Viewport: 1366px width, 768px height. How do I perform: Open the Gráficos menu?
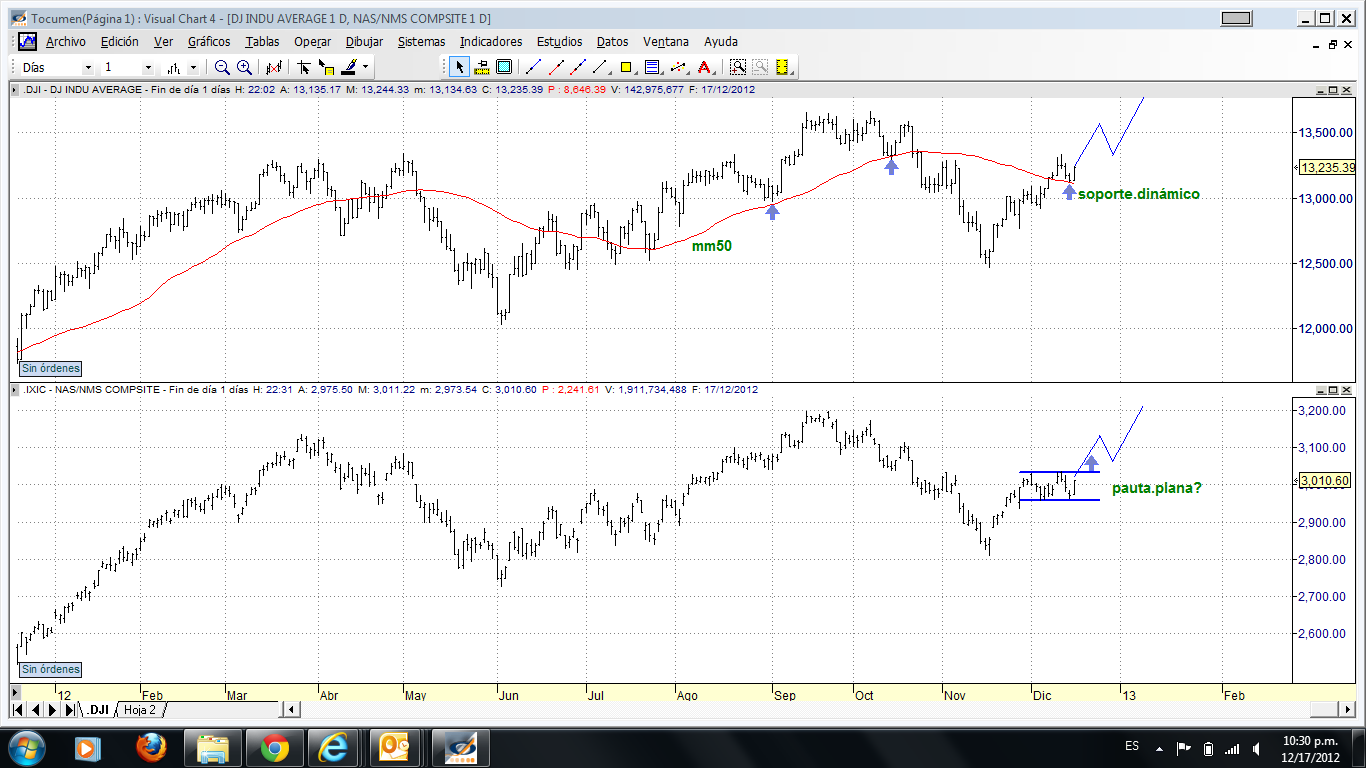209,42
